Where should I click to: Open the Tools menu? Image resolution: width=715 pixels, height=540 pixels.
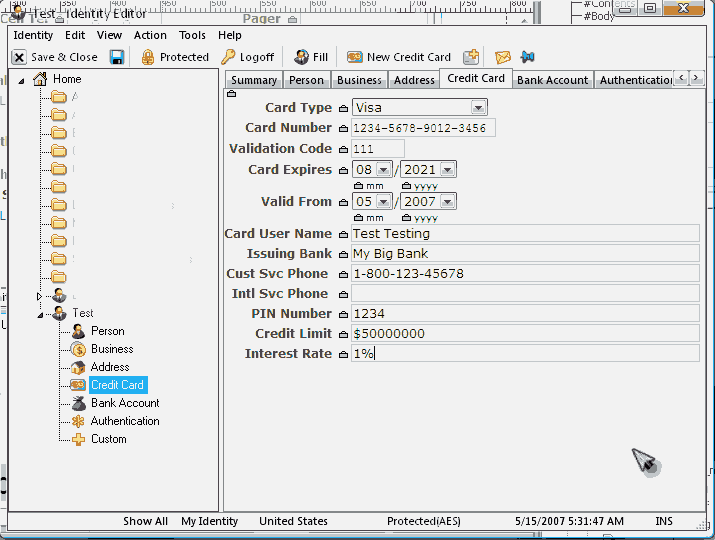pos(192,35)
